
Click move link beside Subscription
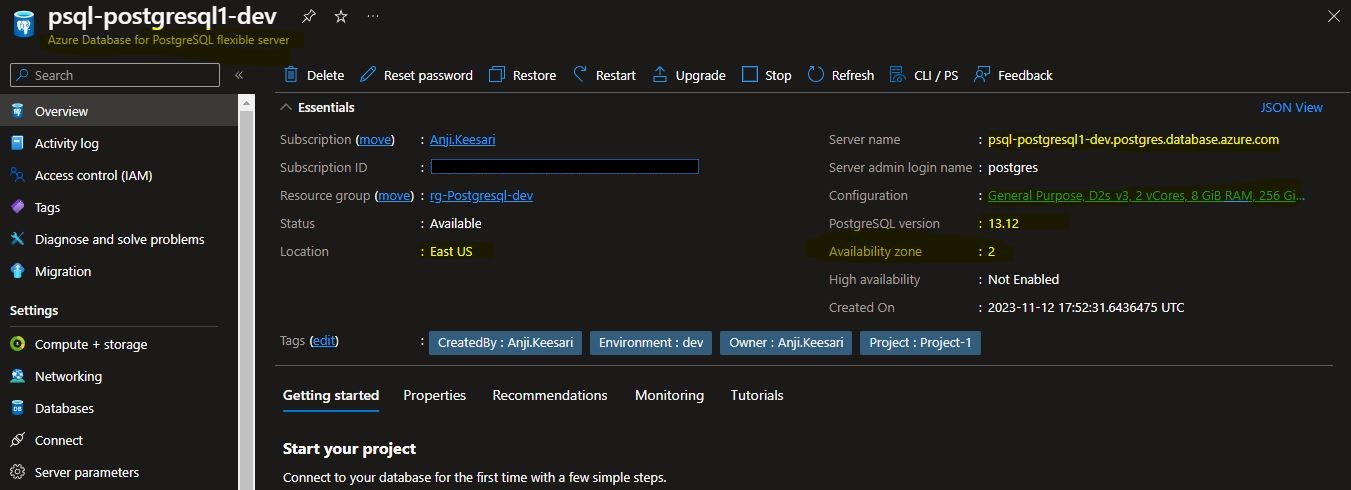coord(375,139)
